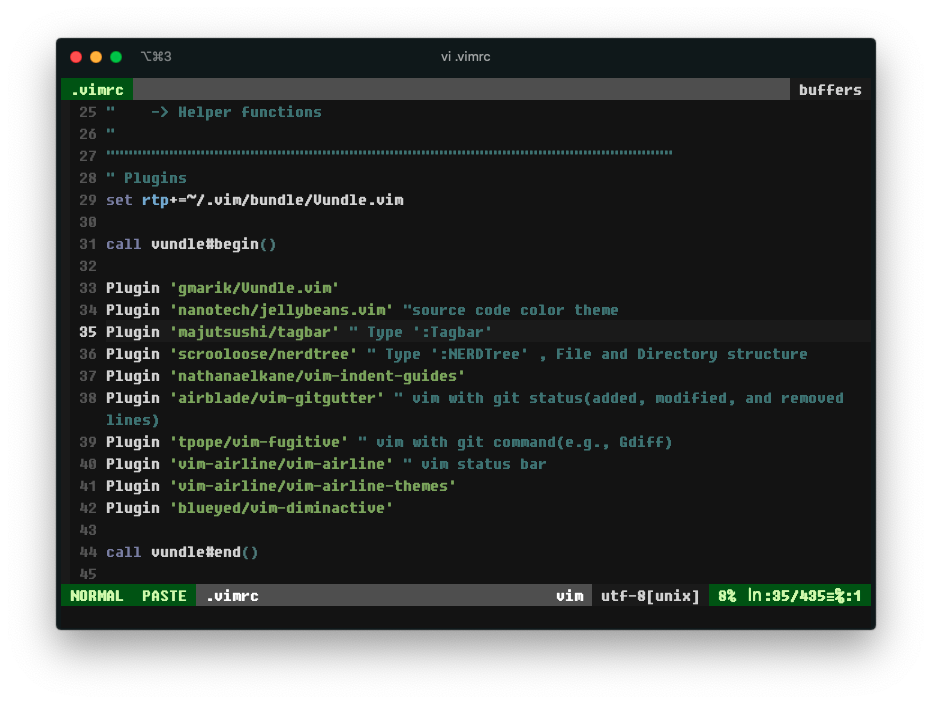Select the .vimrc buffer tab
The width and height of the screenshot is (932, 704).
[x=97, y=90]
